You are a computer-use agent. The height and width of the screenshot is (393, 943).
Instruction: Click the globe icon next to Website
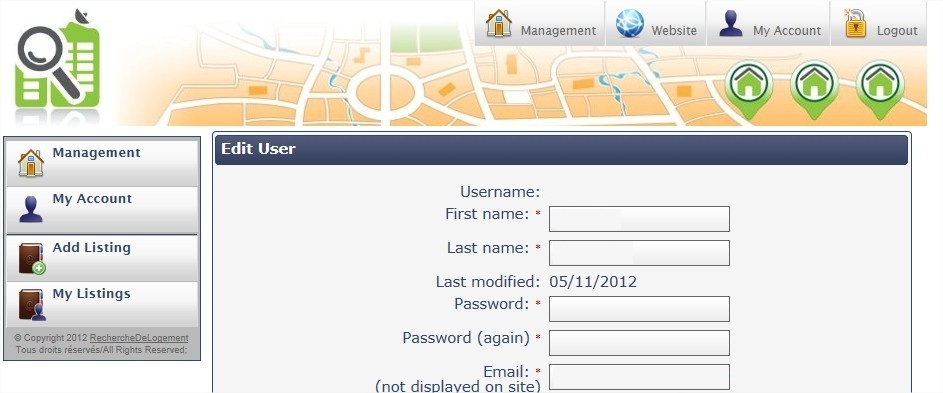click(x=630, y=24)
